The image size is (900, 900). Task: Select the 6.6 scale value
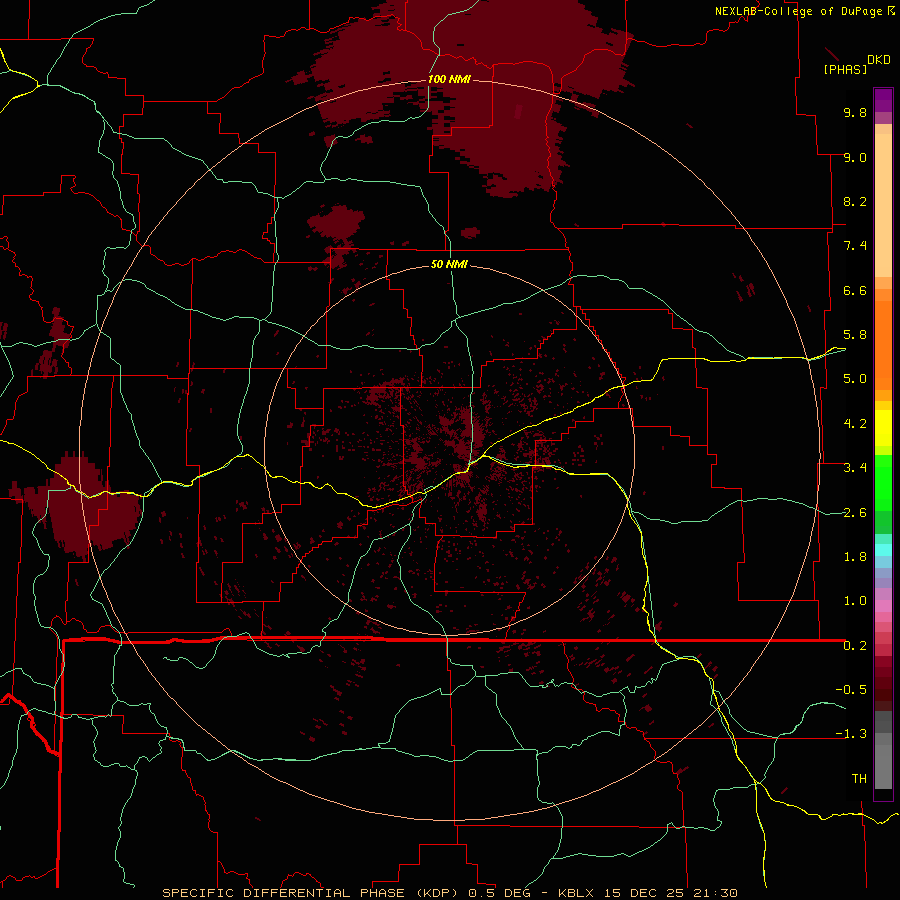pyautogui.click(x=855, y=290)
